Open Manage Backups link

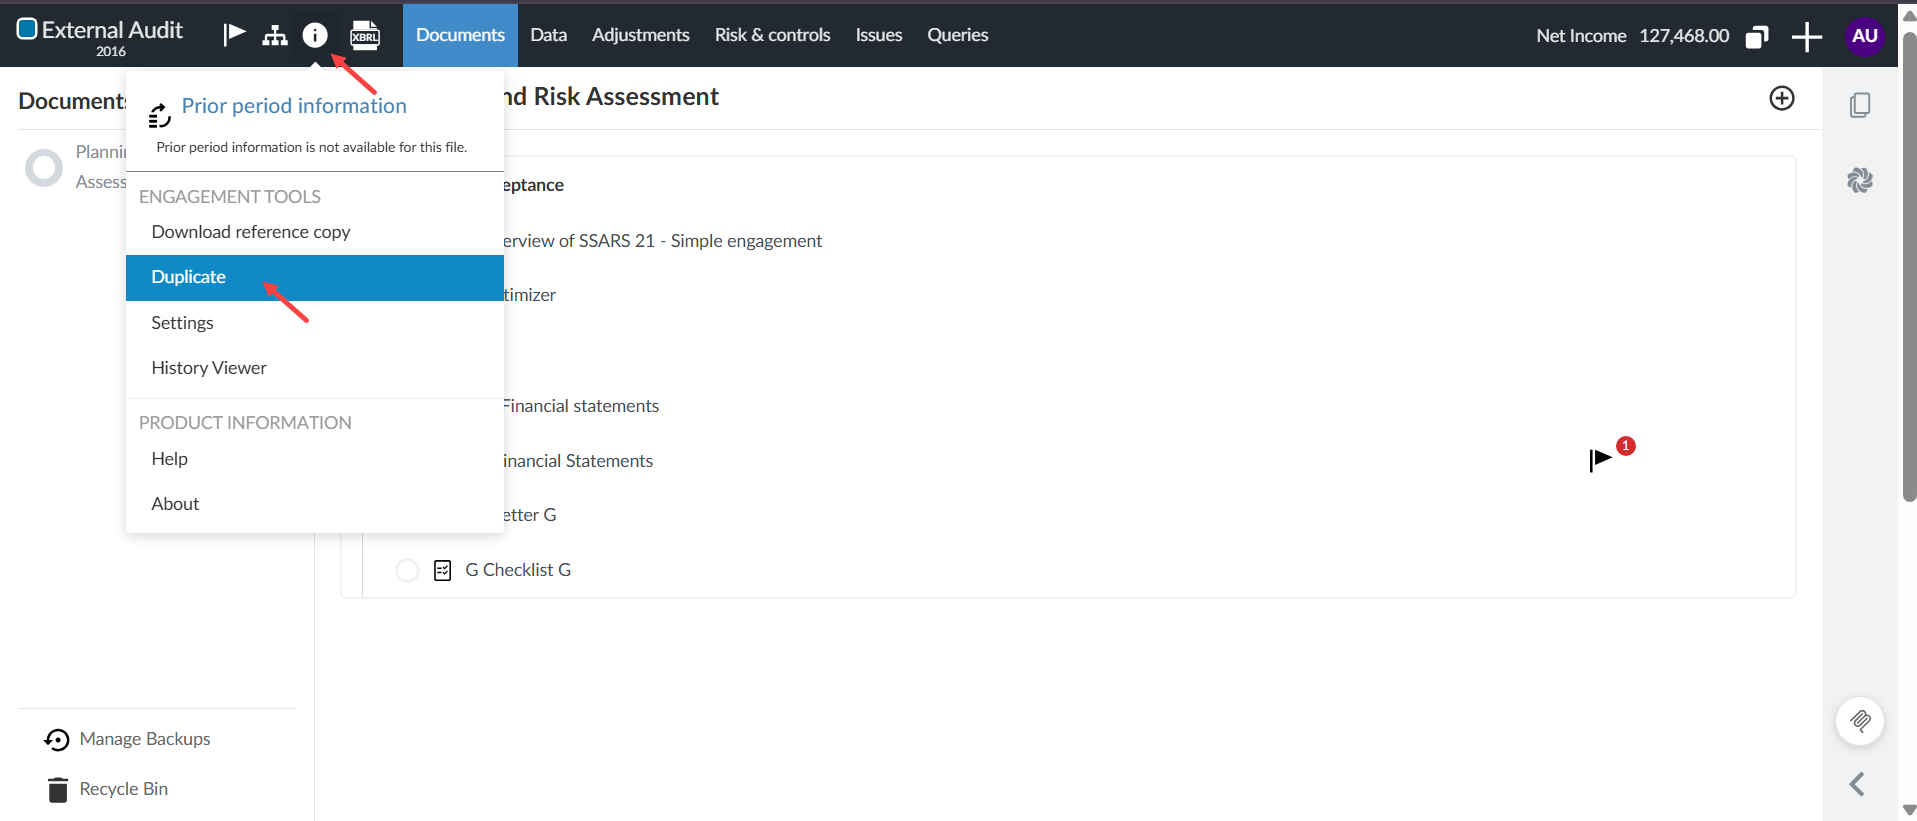click(145, 739)
